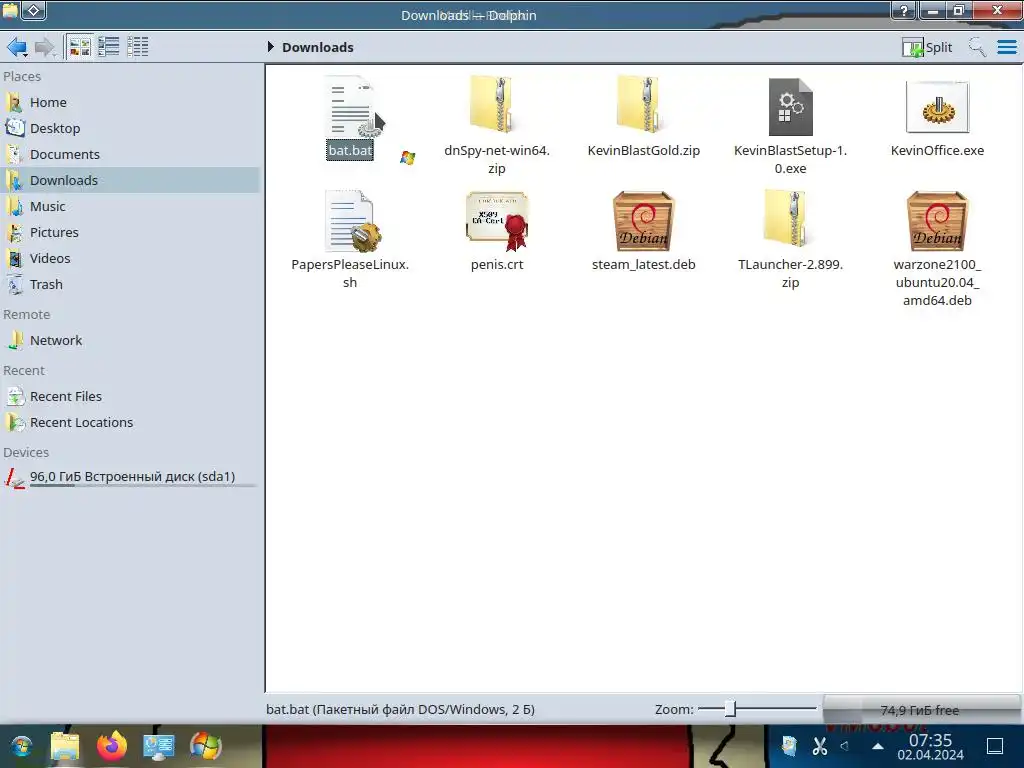Viewport: 1024px width, 768px height.
Task: Open Recent Locations entry
Action: coord(131,423)
